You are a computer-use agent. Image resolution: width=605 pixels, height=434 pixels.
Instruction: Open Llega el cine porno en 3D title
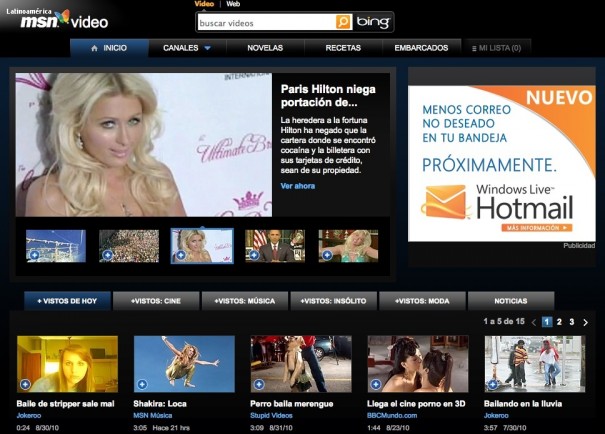click(x=416, y=404)
